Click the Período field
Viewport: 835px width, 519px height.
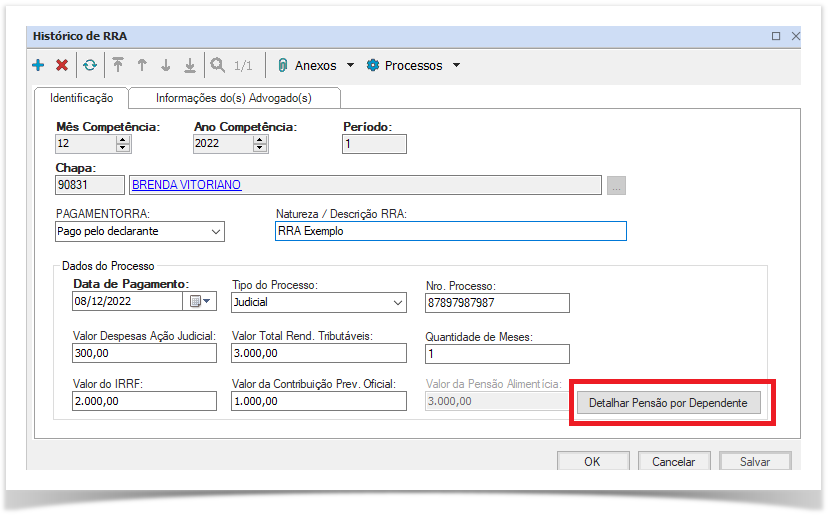[x=374, y=144]
